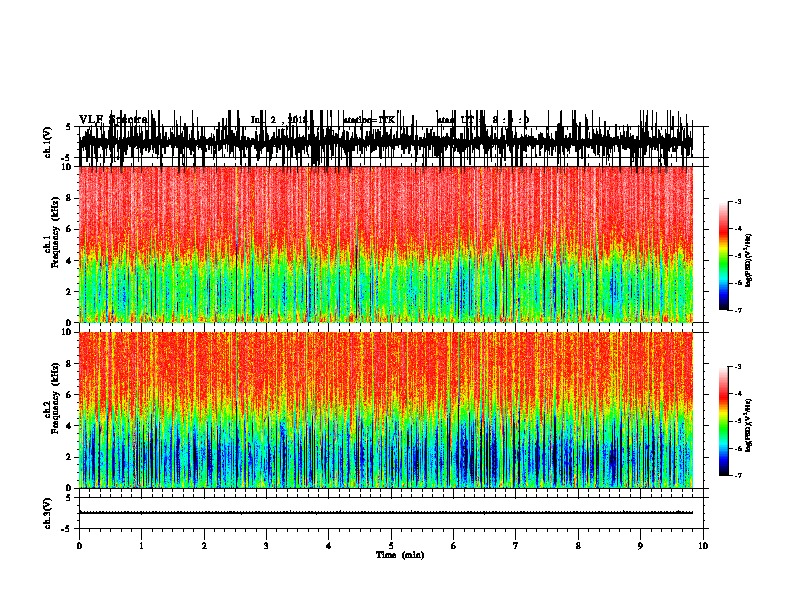Click the 'station=ITK' header text
The width and height of the screenshot is (792, 612).
369,120
